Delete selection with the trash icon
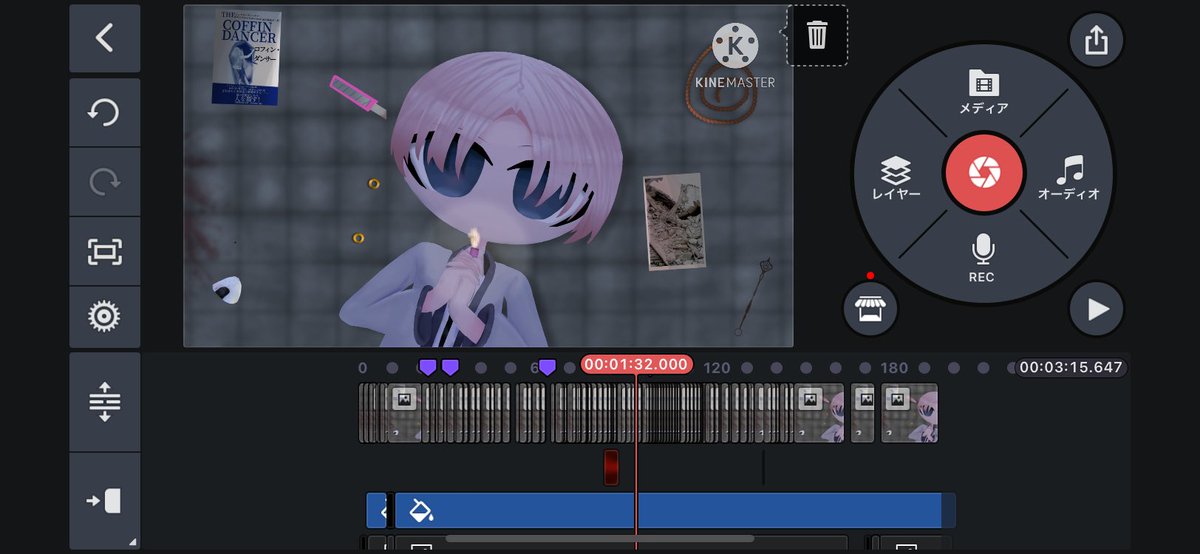Image resolution: width=1200 pixels, height=554 pixels. (817, 36)
